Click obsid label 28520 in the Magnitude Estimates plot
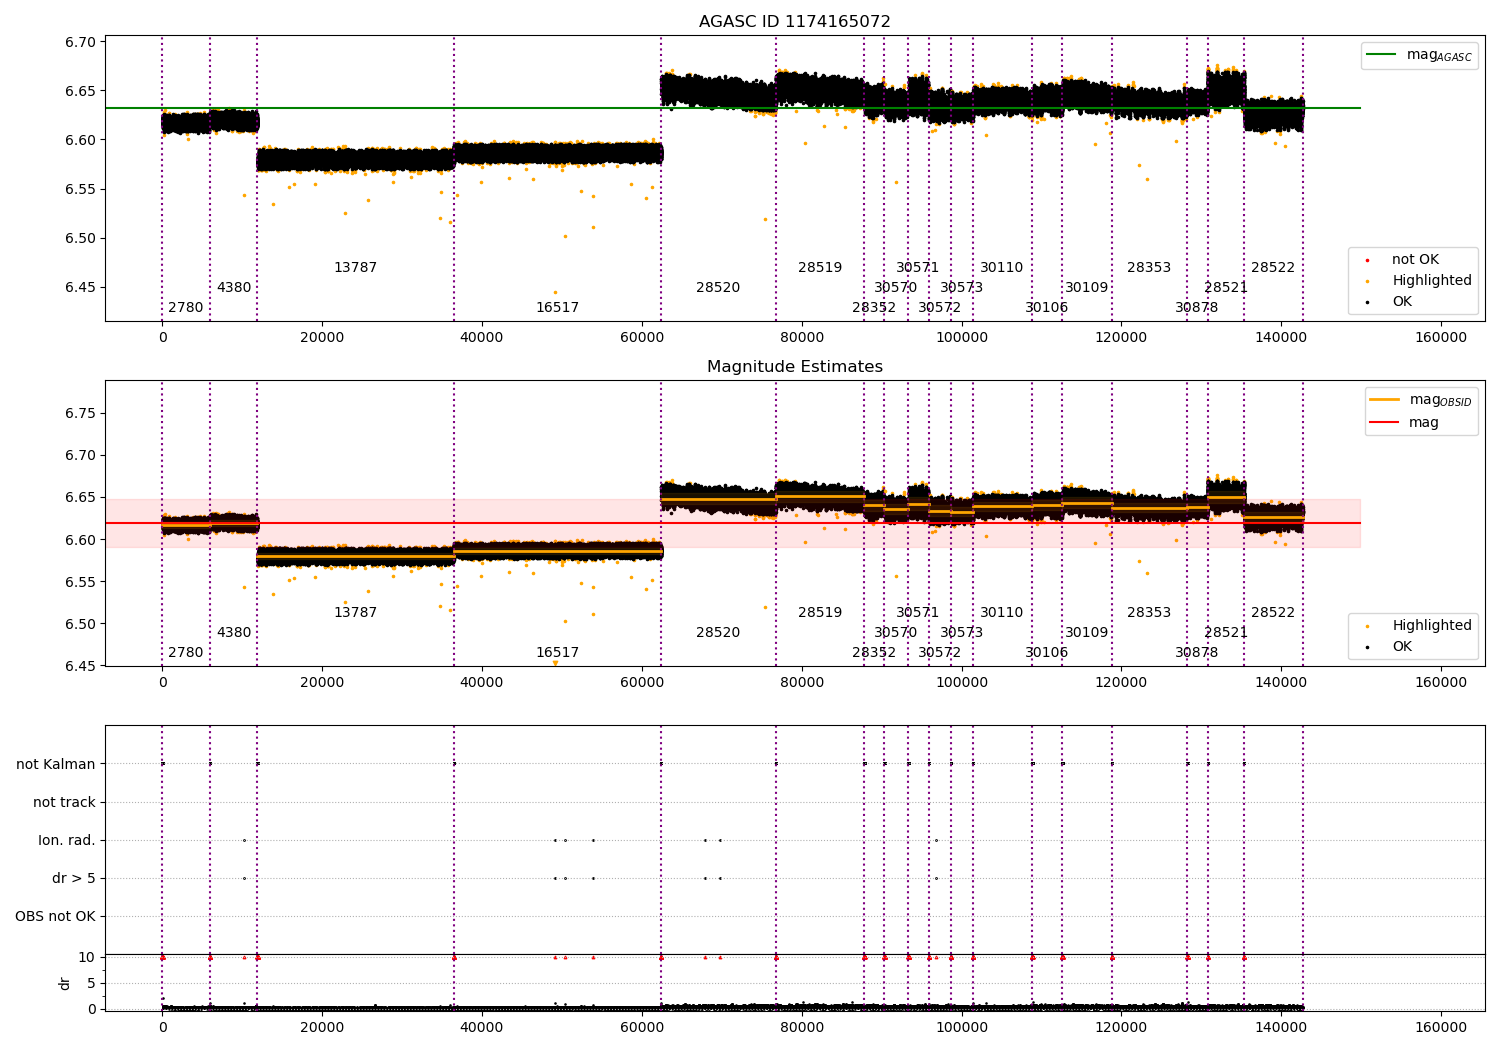This screenshot has width=1500, height=1050. coord(718,633)
